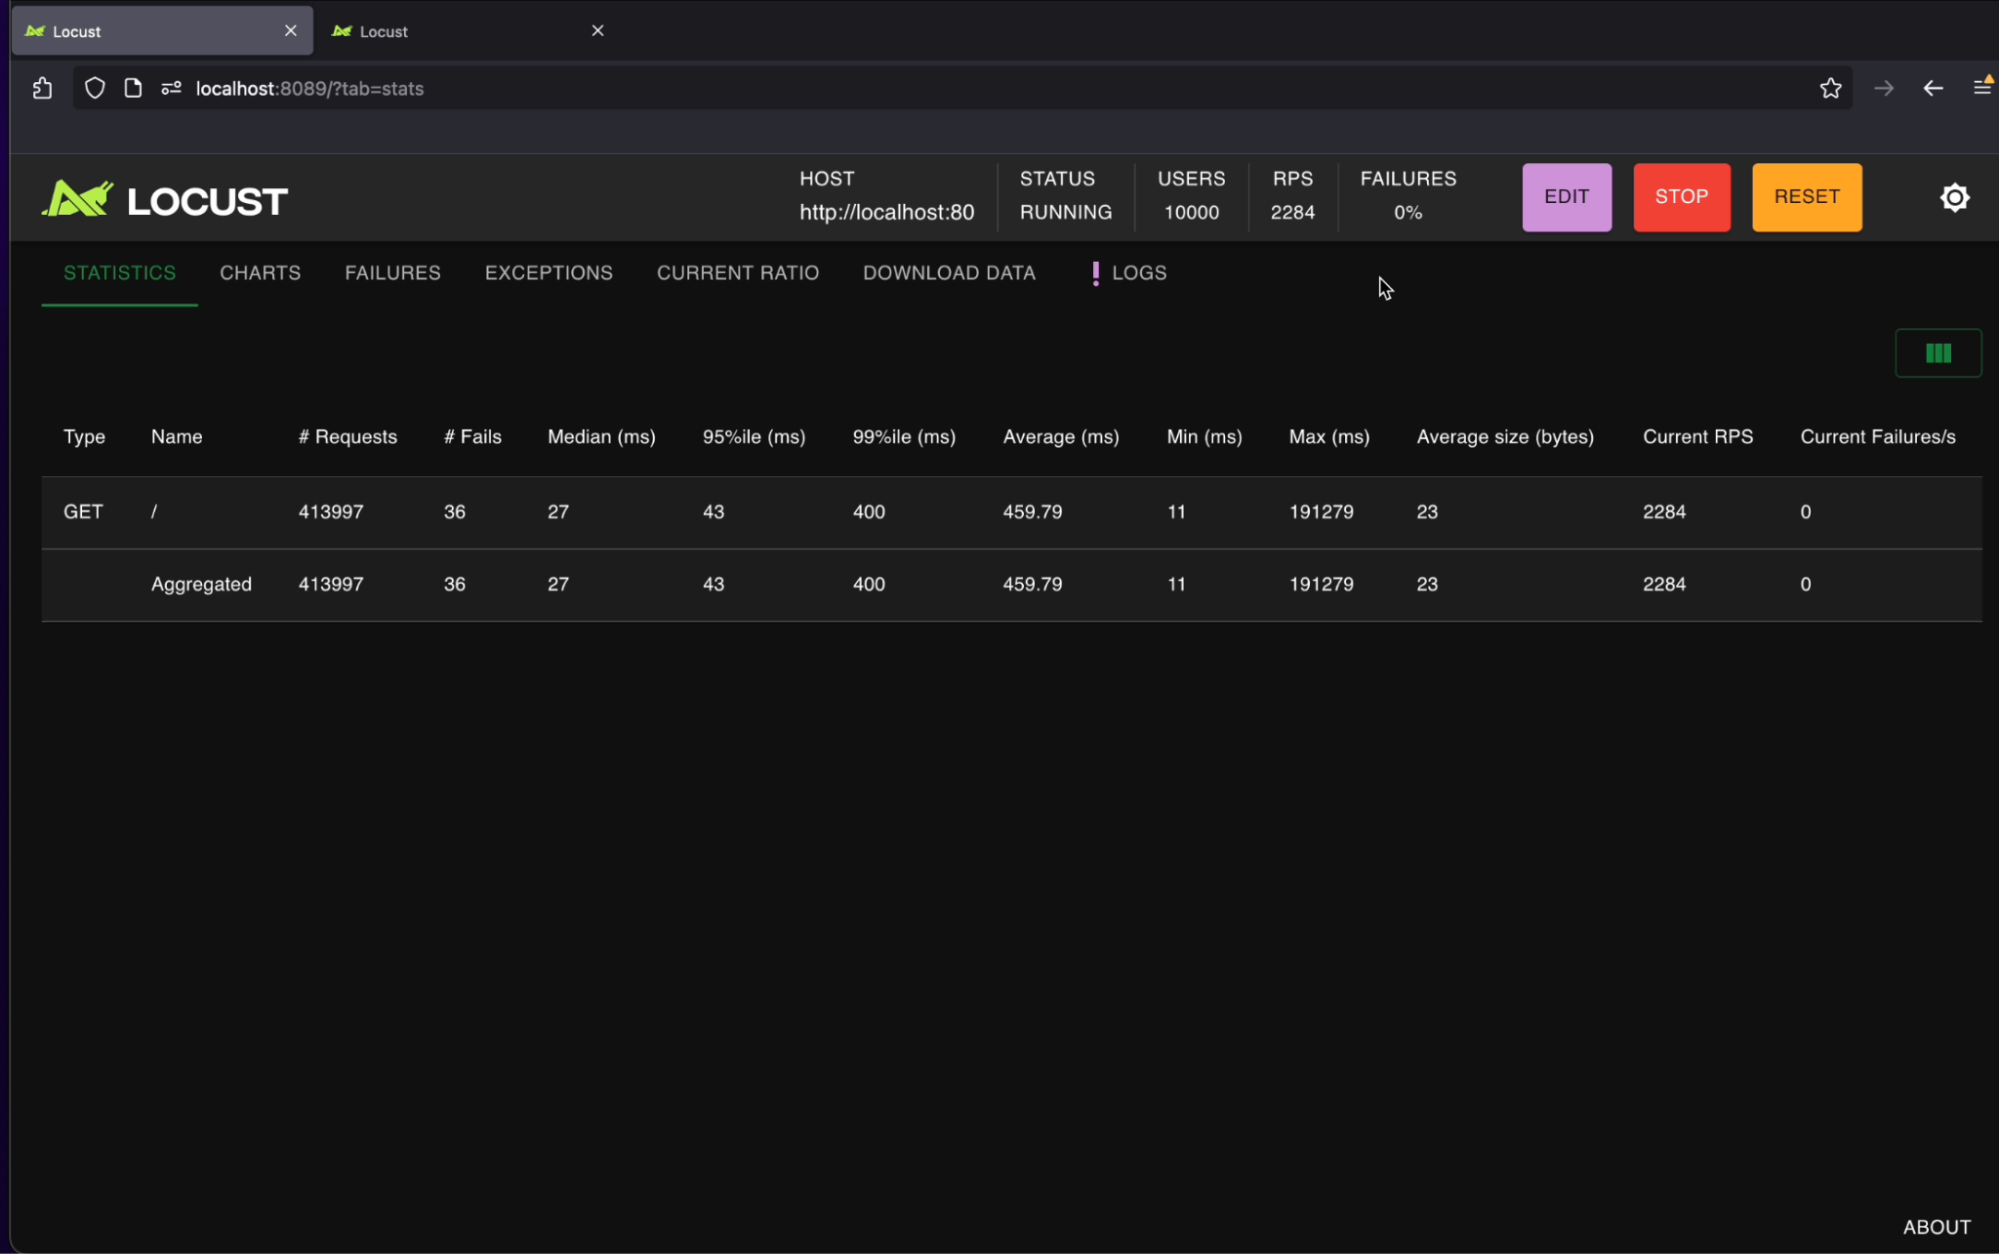
Task: Open the About link
Action: (x=1936, y=1227)
